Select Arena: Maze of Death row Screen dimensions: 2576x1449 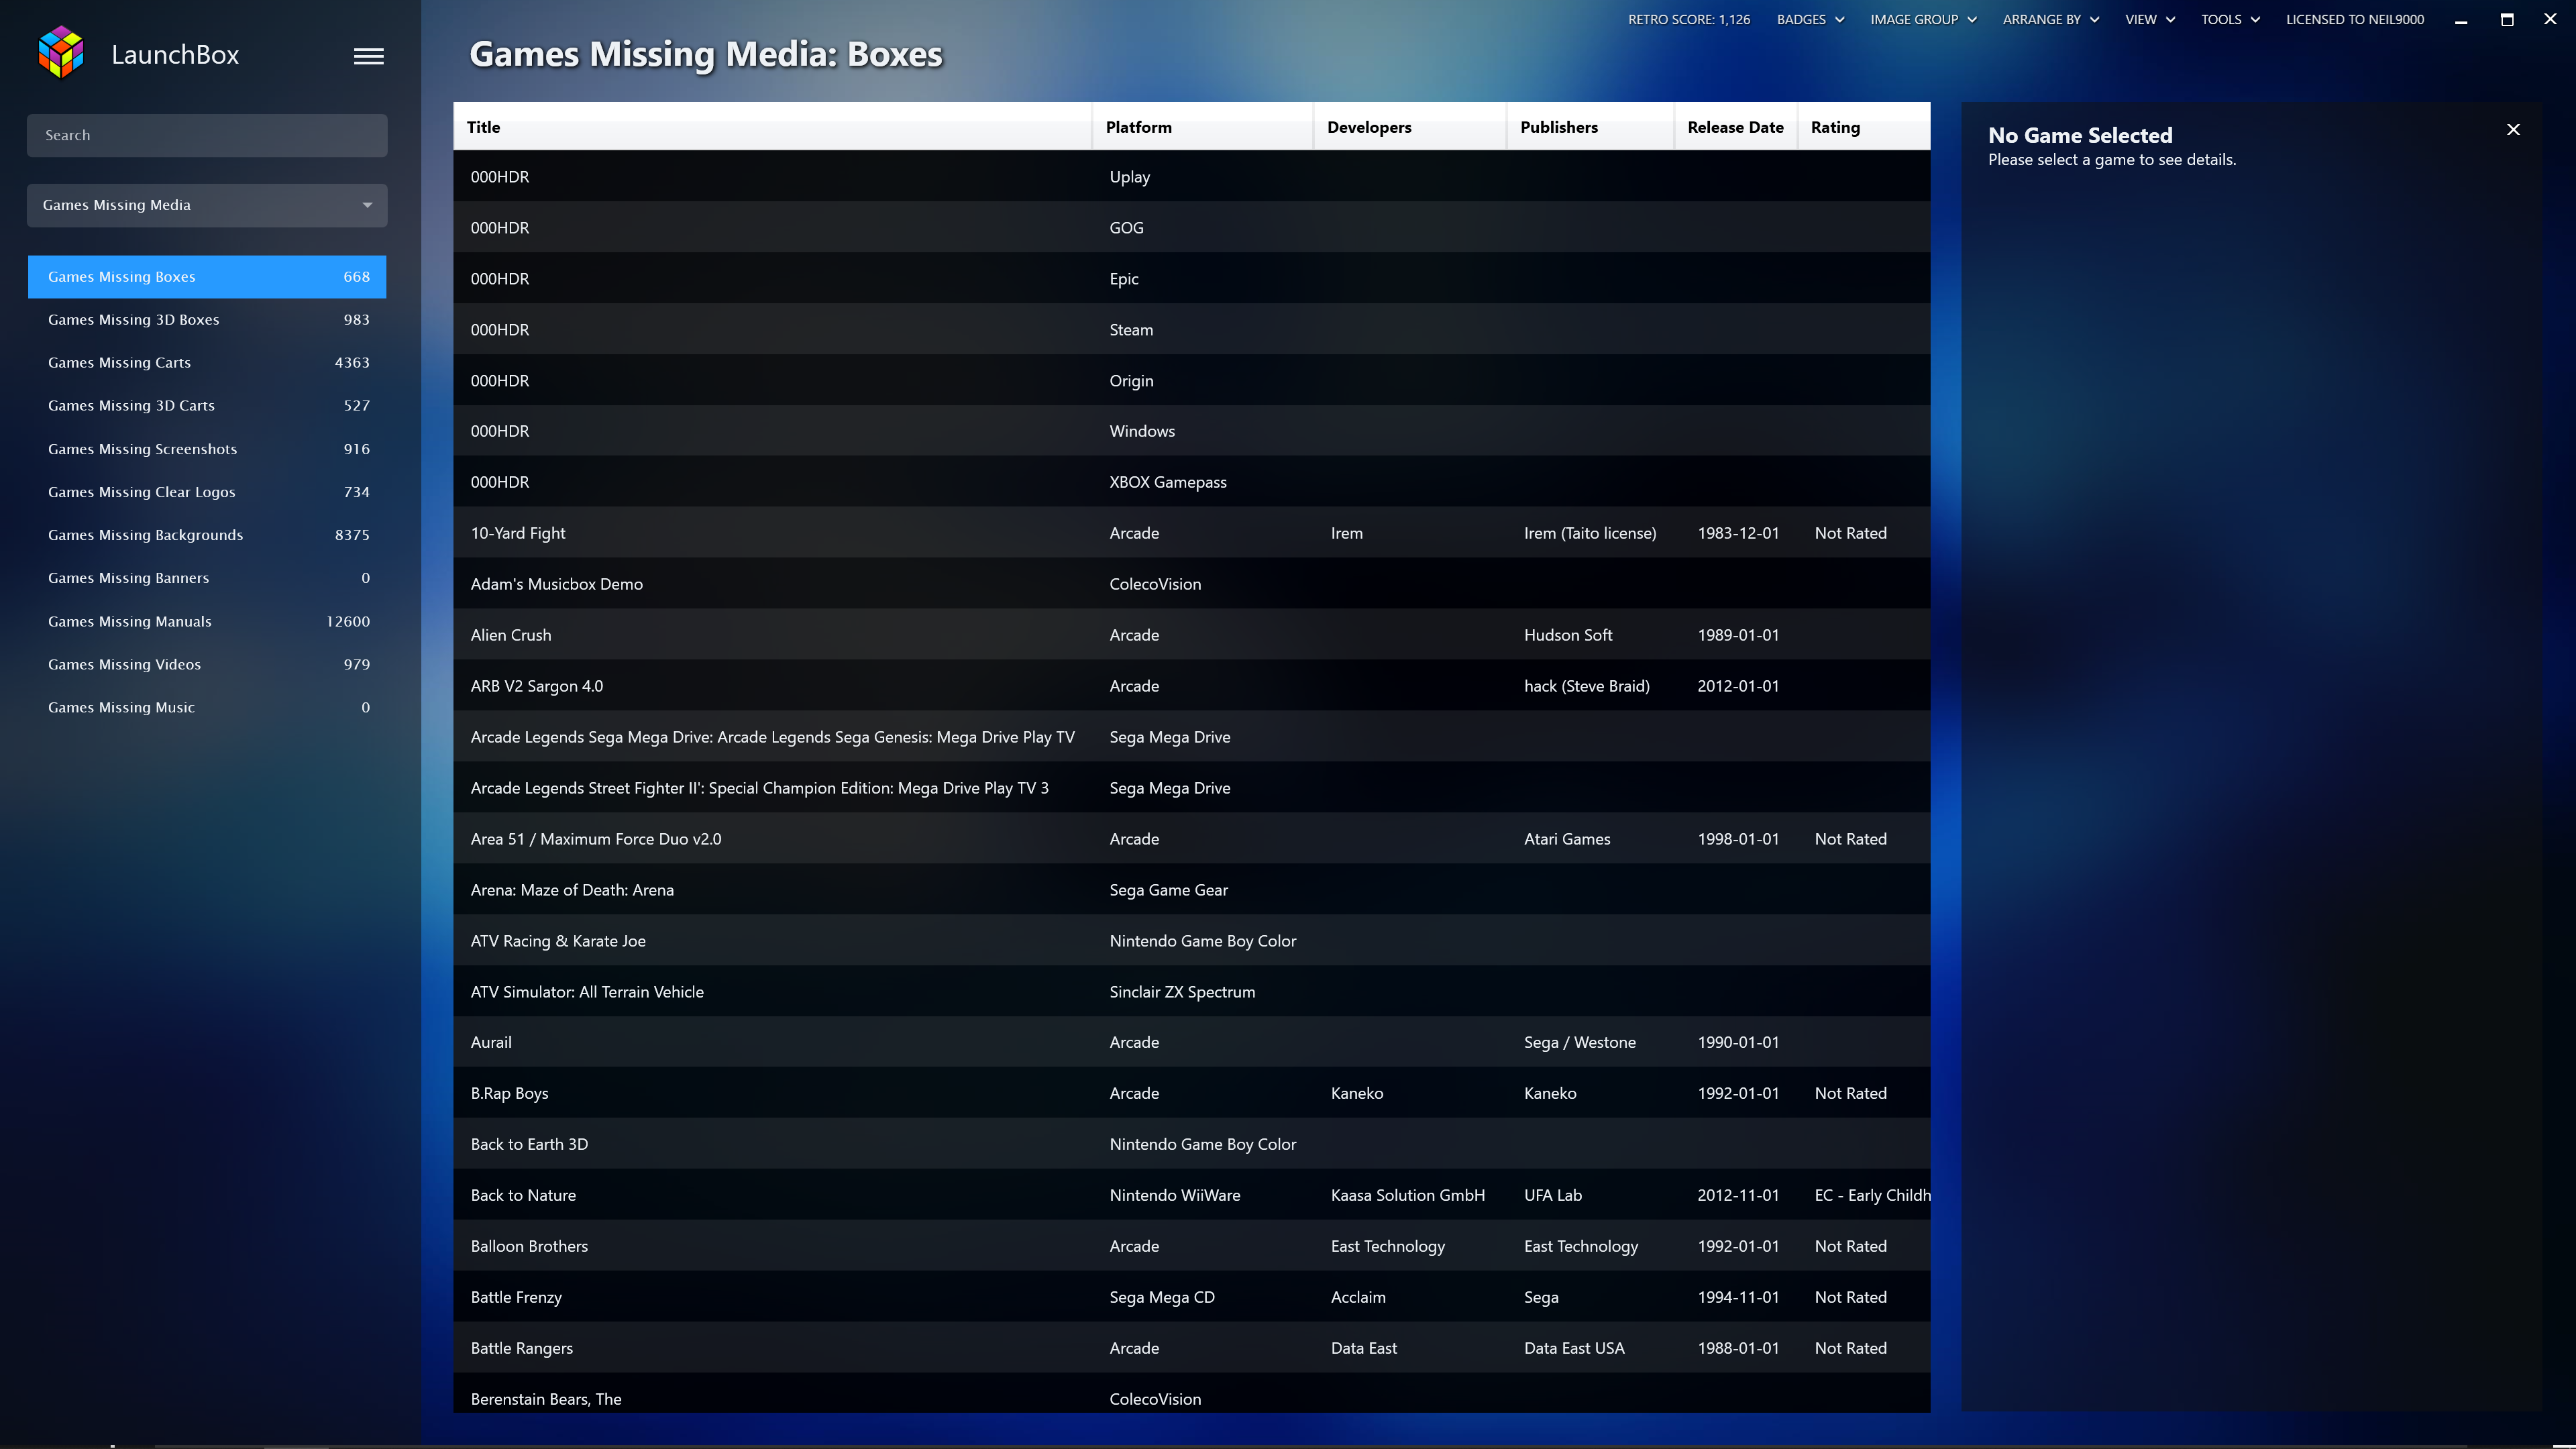1191,890
